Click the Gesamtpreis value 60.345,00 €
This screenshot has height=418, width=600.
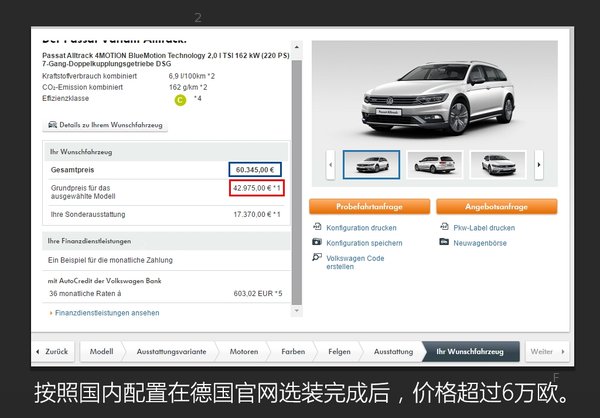(x=255, y=170)
